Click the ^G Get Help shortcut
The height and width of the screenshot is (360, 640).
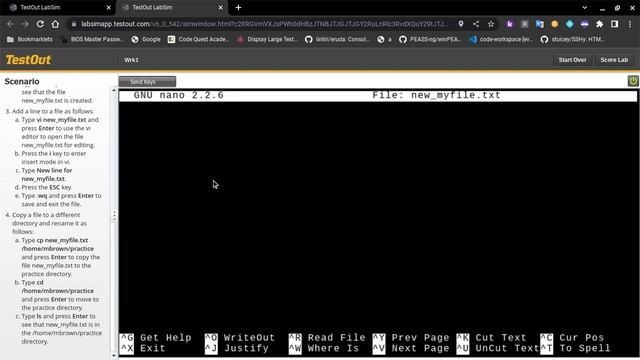(156, 338)
